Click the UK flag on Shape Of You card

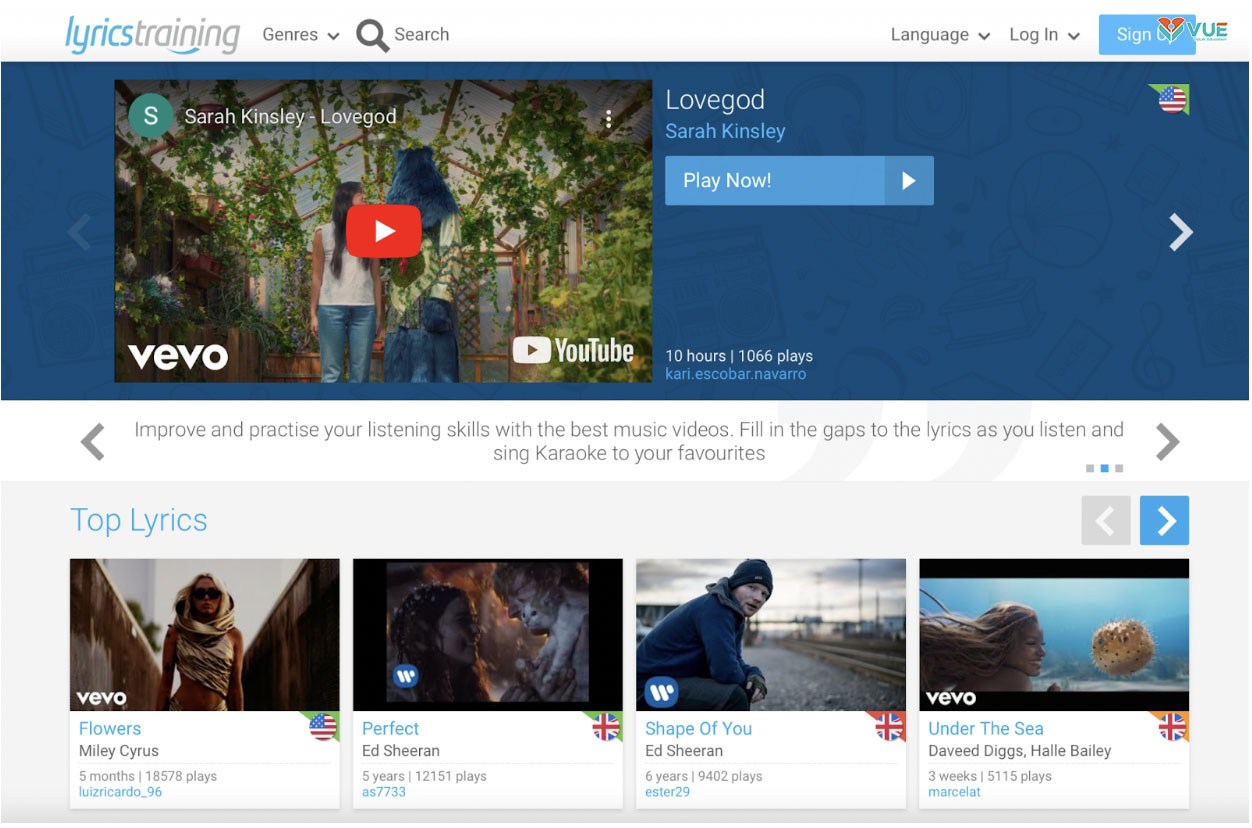tap(889, 727)
